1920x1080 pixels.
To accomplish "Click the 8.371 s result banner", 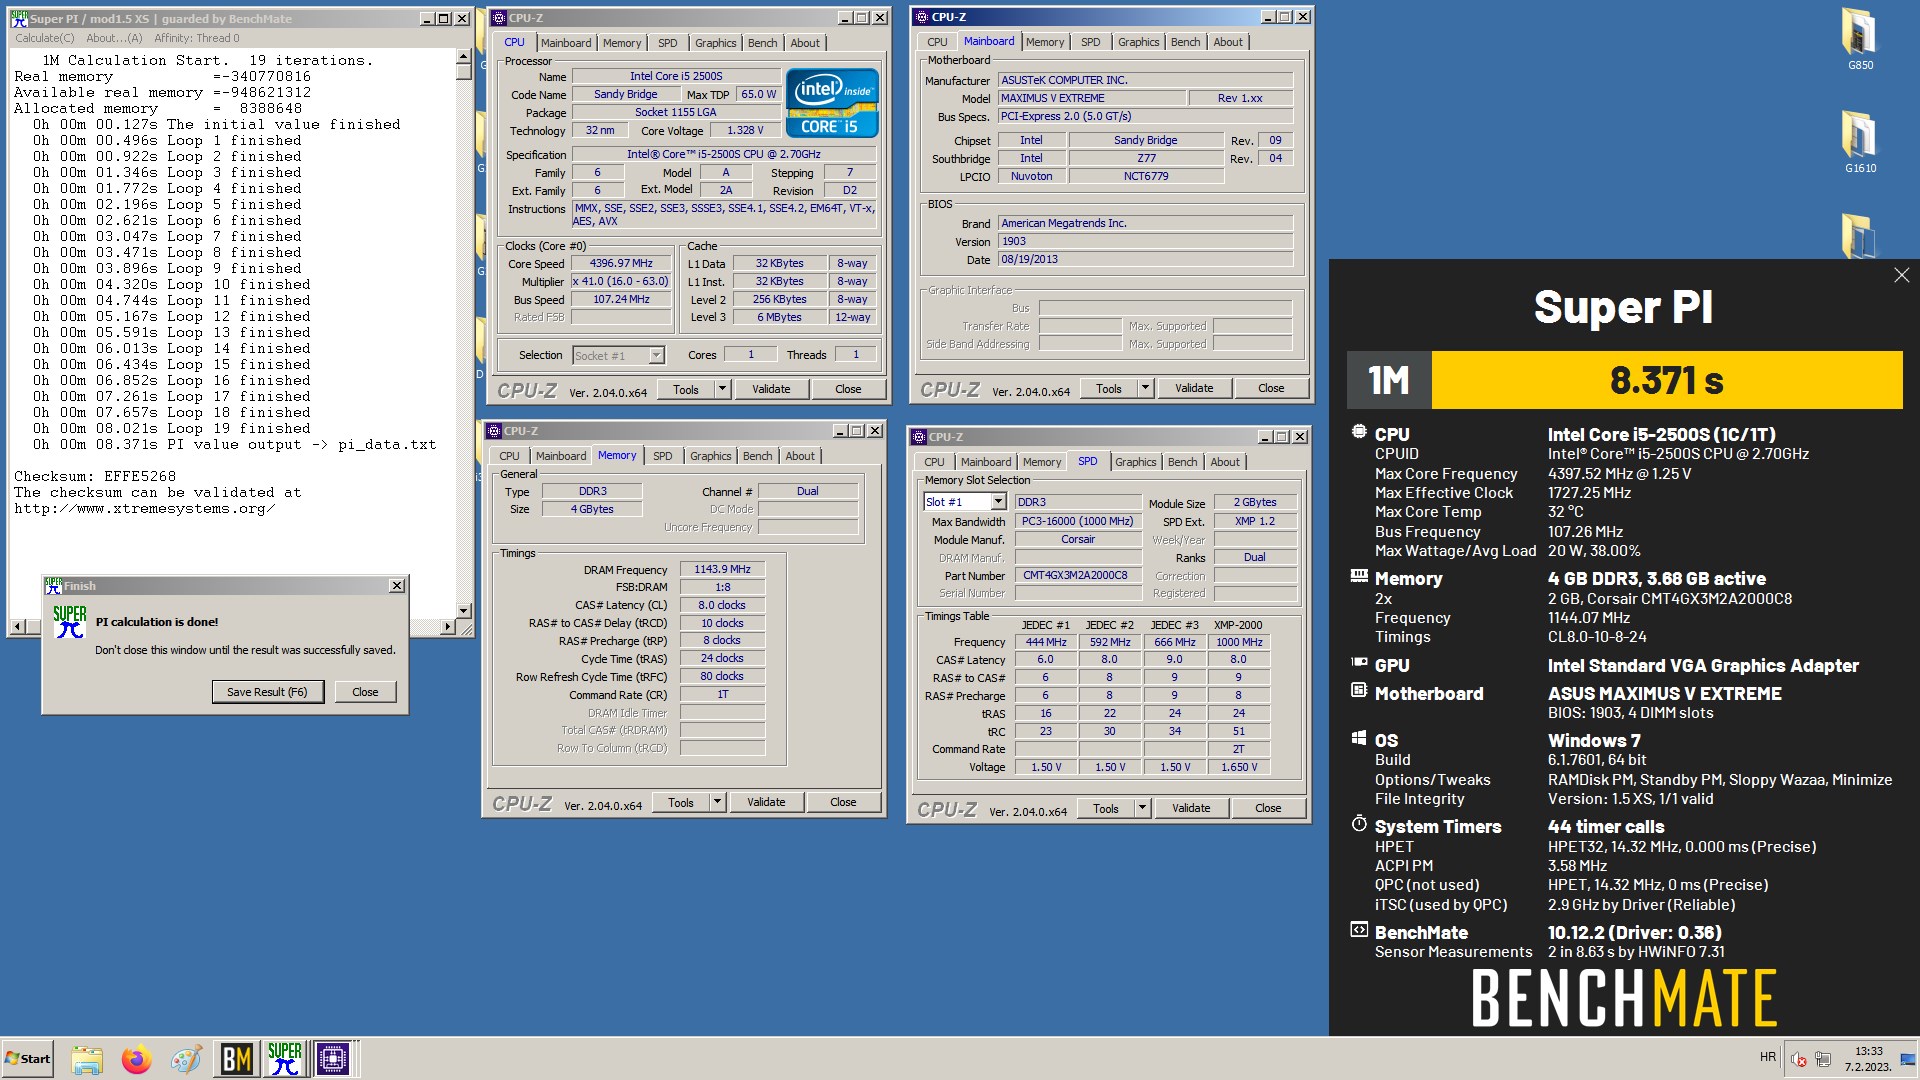I will [1666, 380].
